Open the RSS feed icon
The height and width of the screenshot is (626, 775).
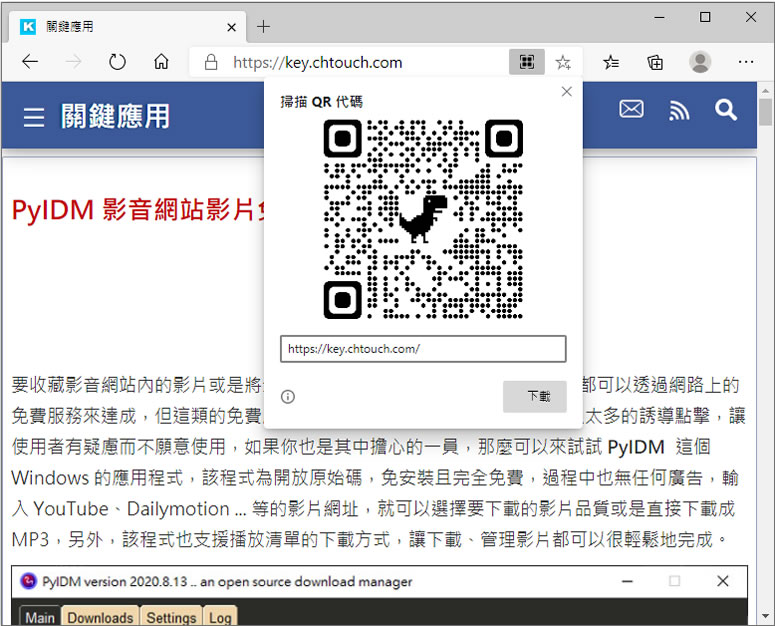679,111
